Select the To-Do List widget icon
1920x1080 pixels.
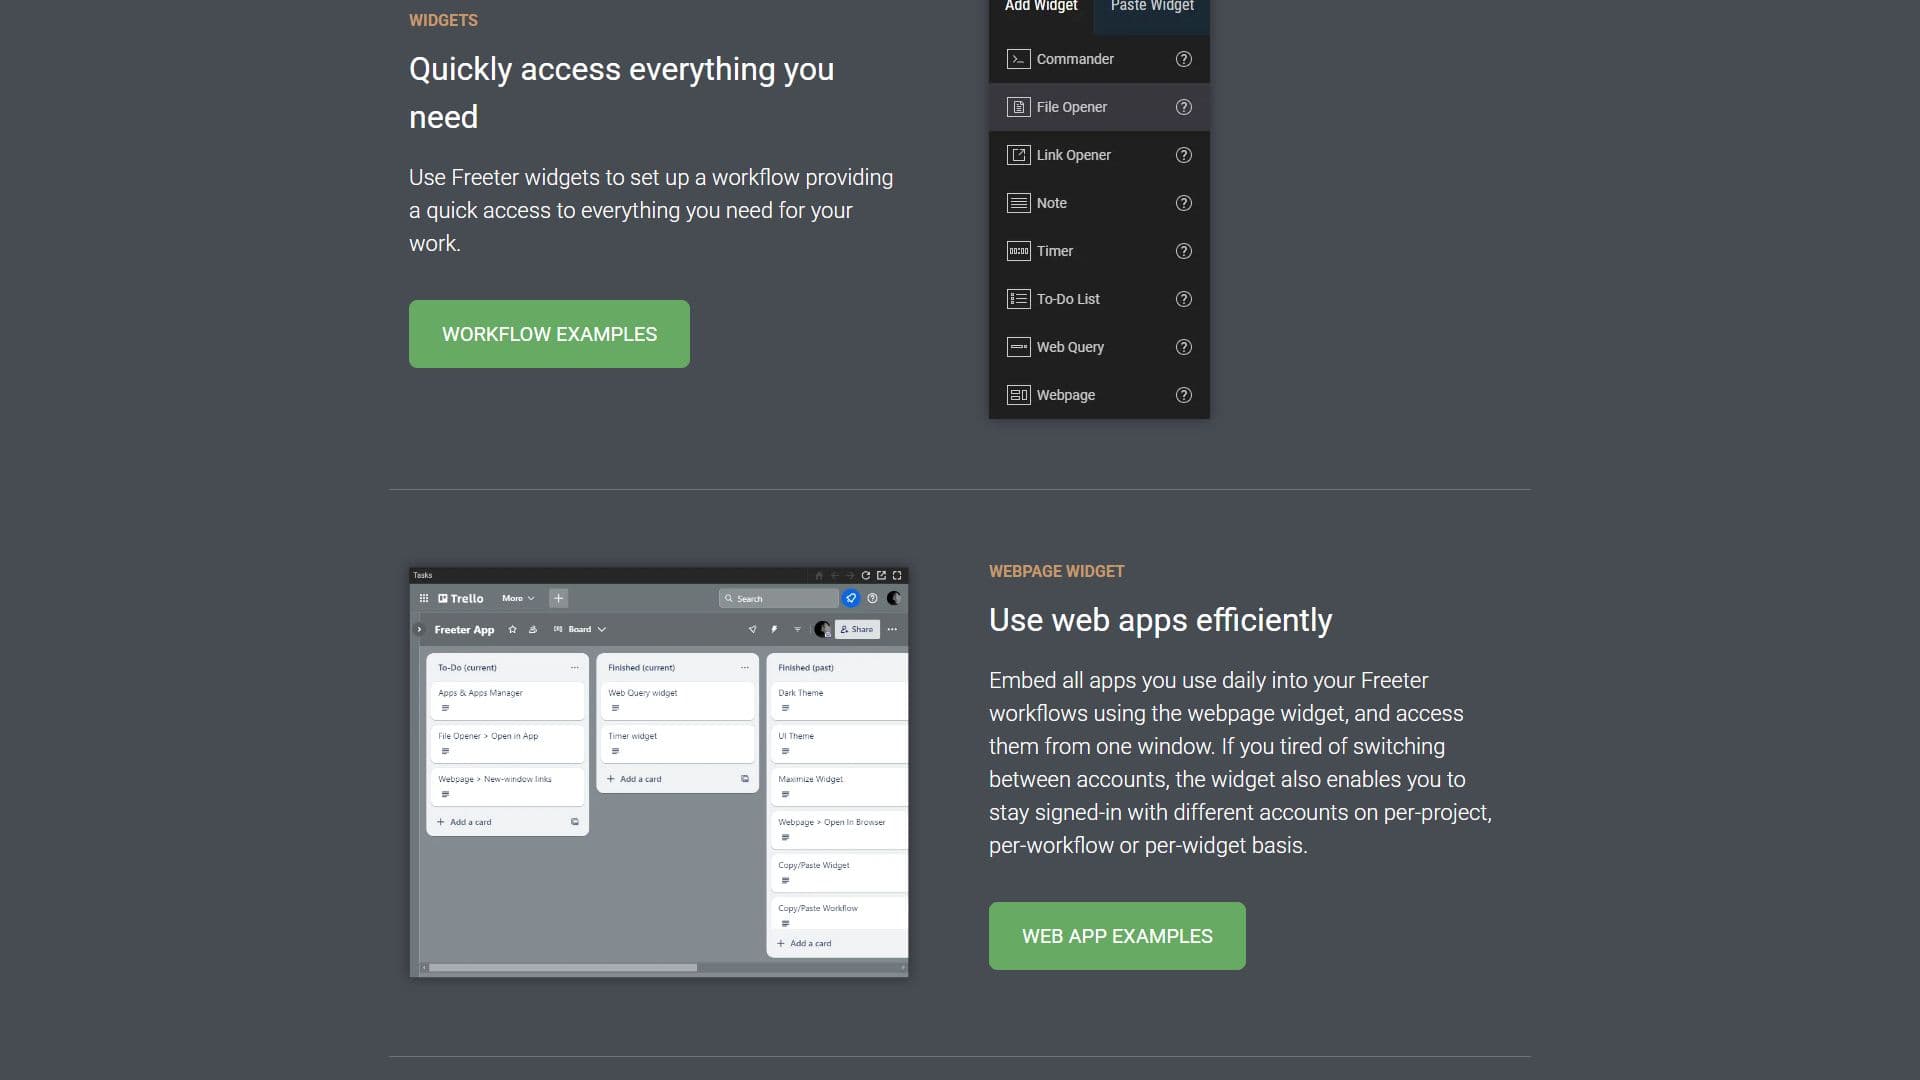click(1018, 299)
